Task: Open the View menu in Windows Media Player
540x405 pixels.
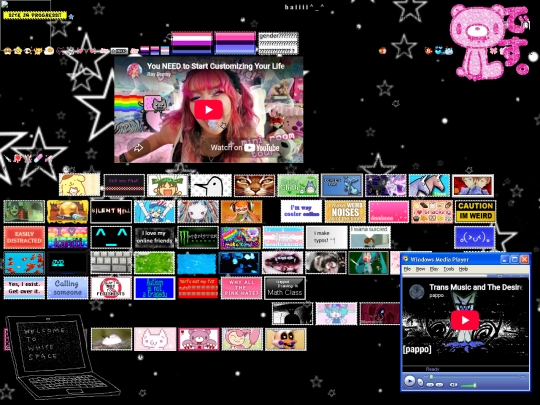Action: coord(420,269)
